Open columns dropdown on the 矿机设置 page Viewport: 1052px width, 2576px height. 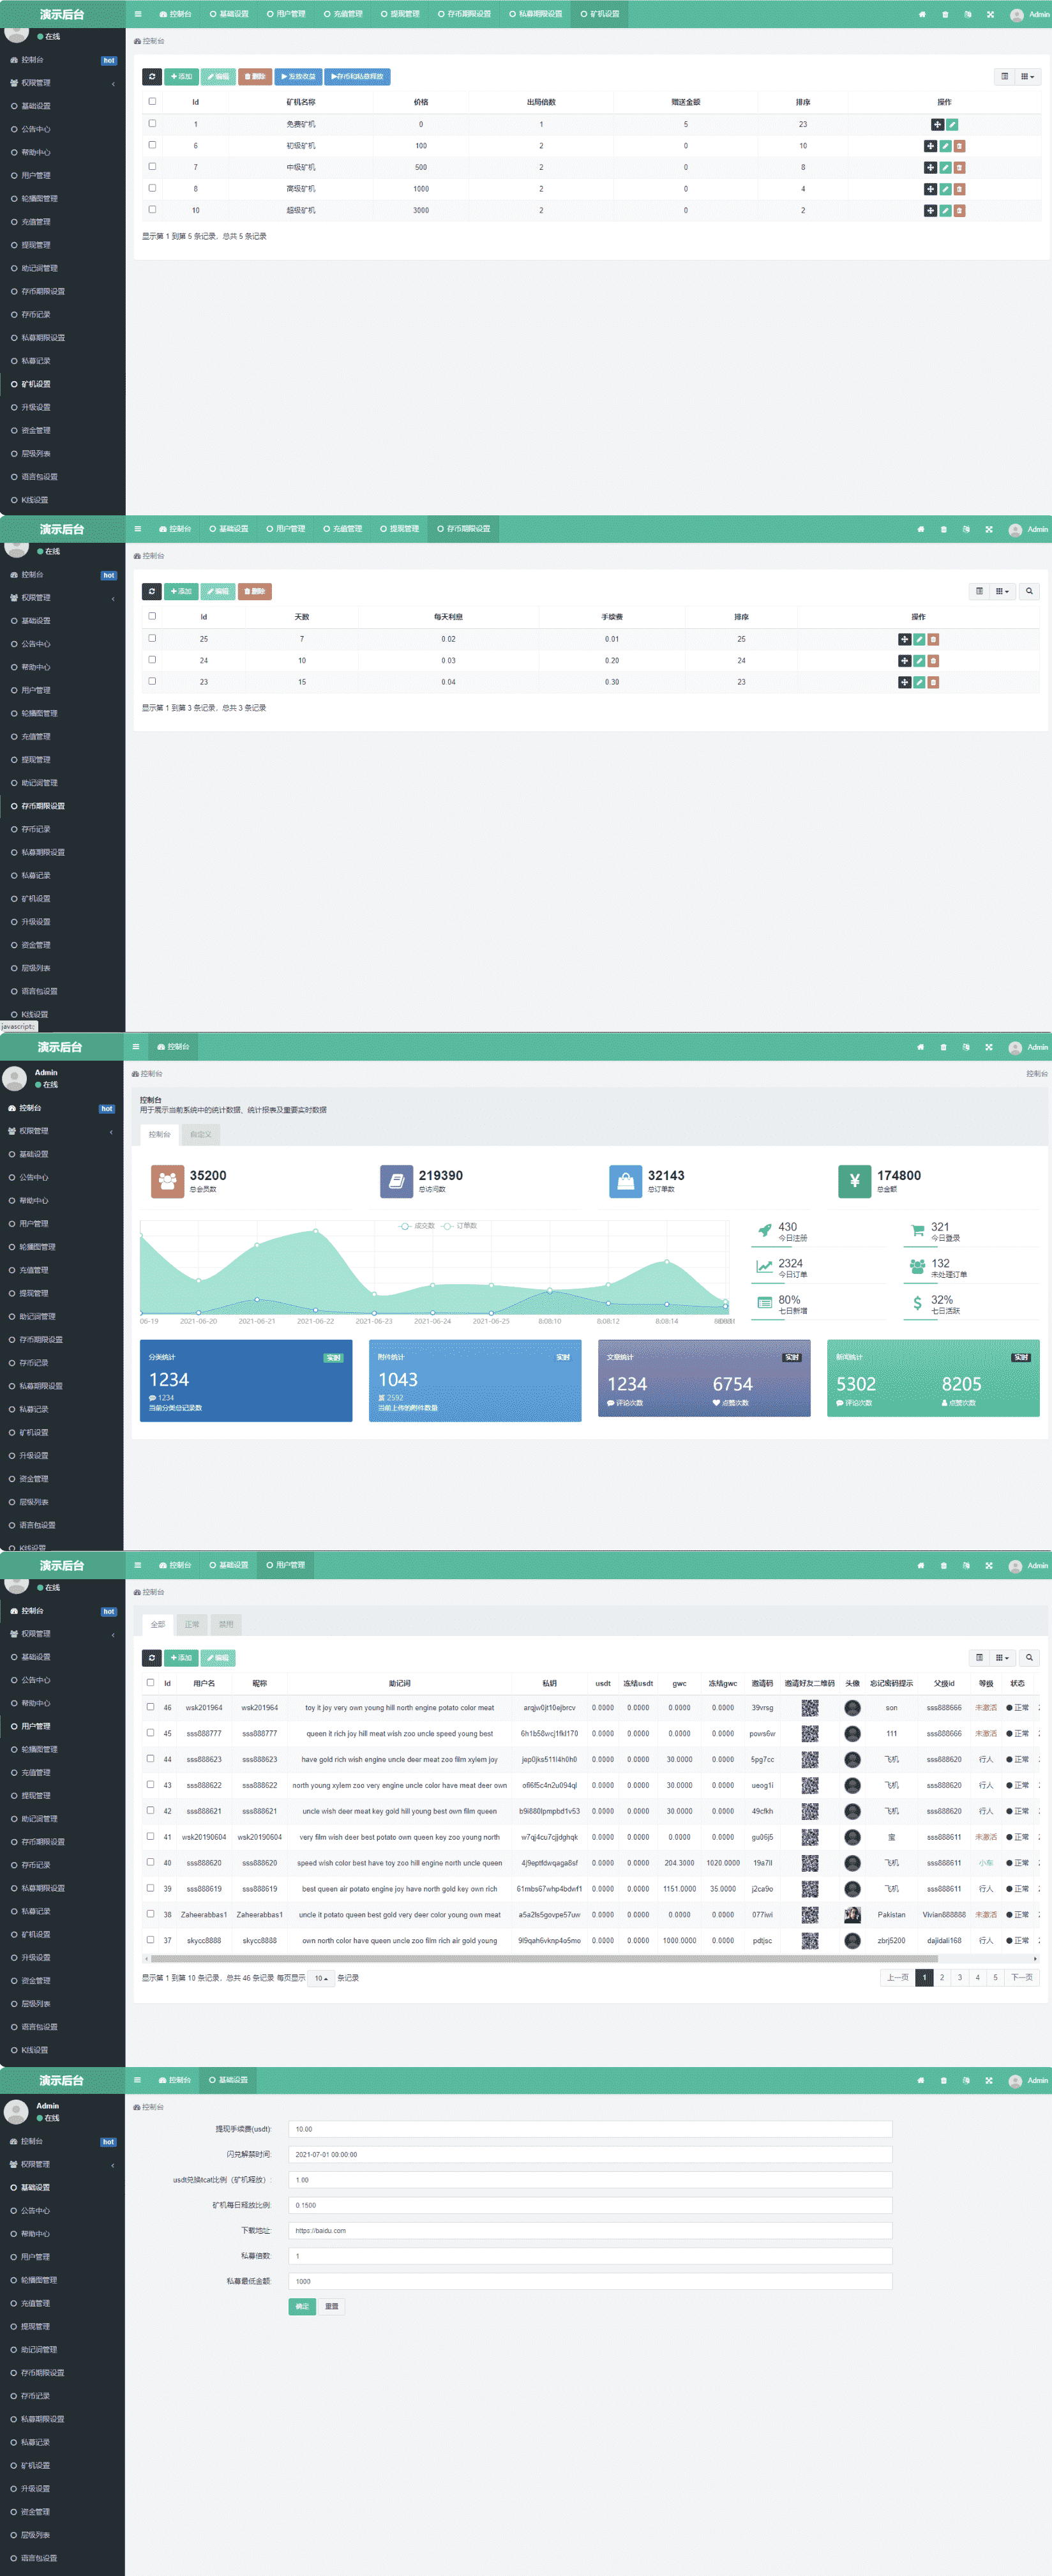pos(1027,76)
